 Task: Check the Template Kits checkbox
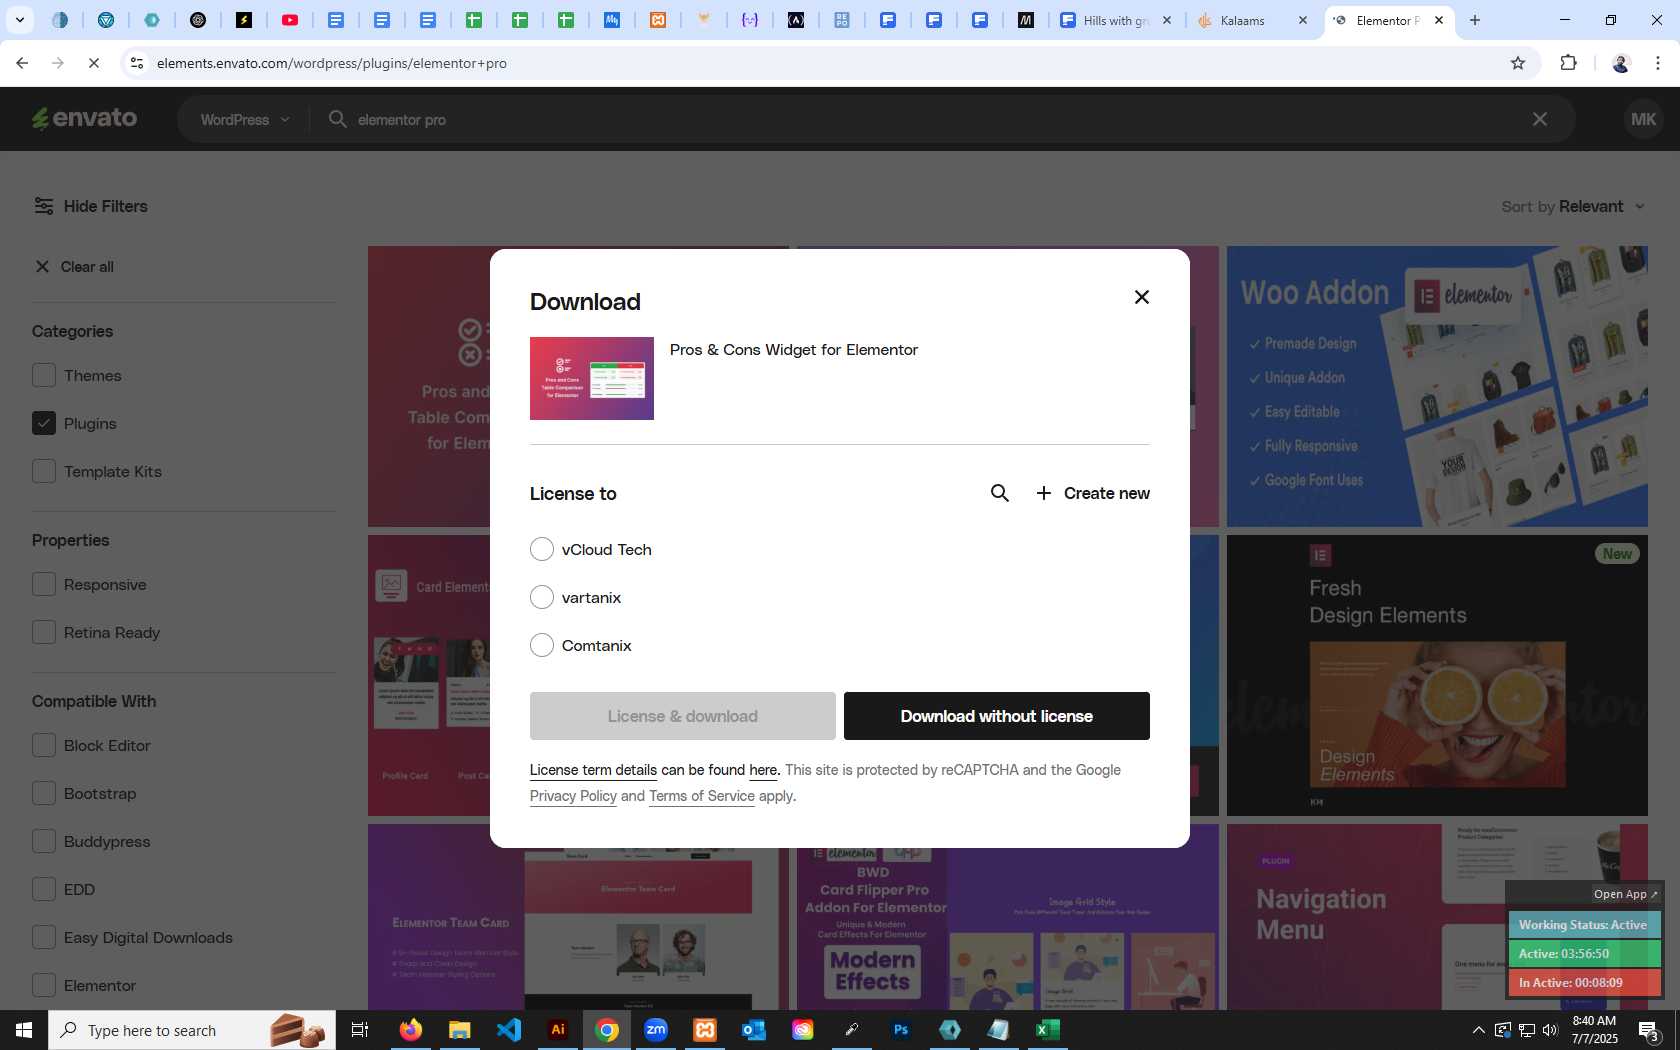click(x=44, y=471)
